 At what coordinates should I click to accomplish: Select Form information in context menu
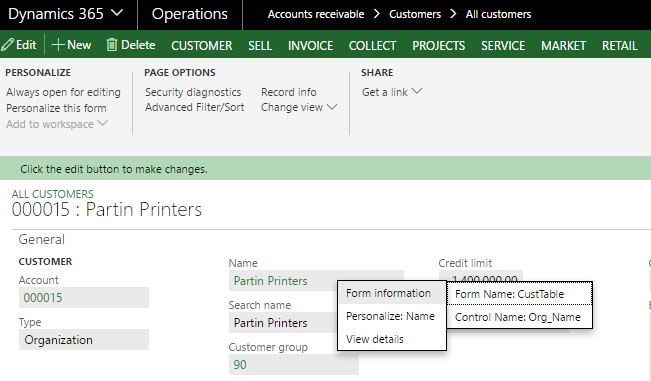pyautogui.click(x=392, y=293)
